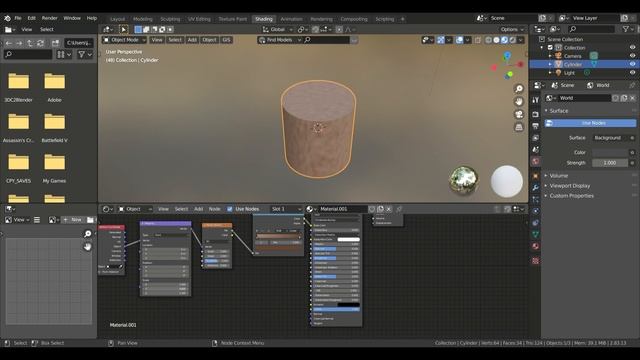Toggle camera view gizmo in 3D viewport
The image size is (640, 360).
(x=519, y=114)
